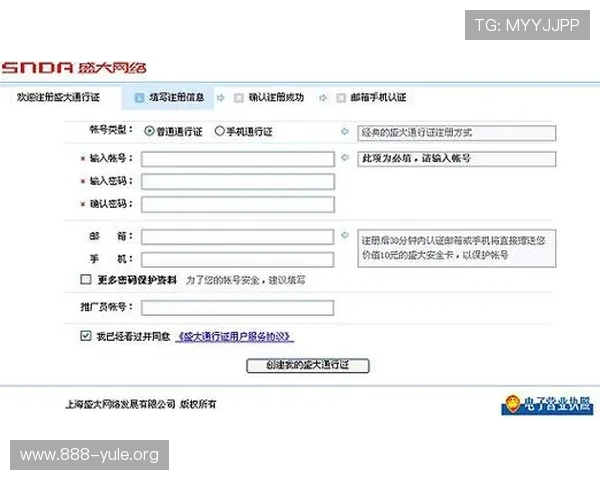Click the 填写注册信息 step icon
The image size is (600, 480).
point(139,98)
